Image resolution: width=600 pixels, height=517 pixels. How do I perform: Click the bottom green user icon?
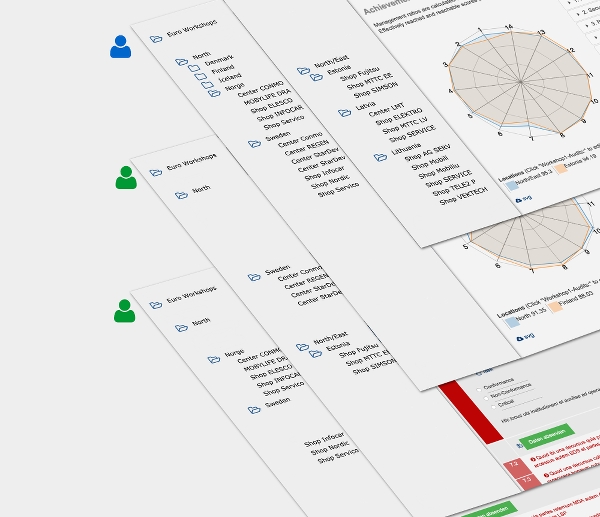(124, 311)
